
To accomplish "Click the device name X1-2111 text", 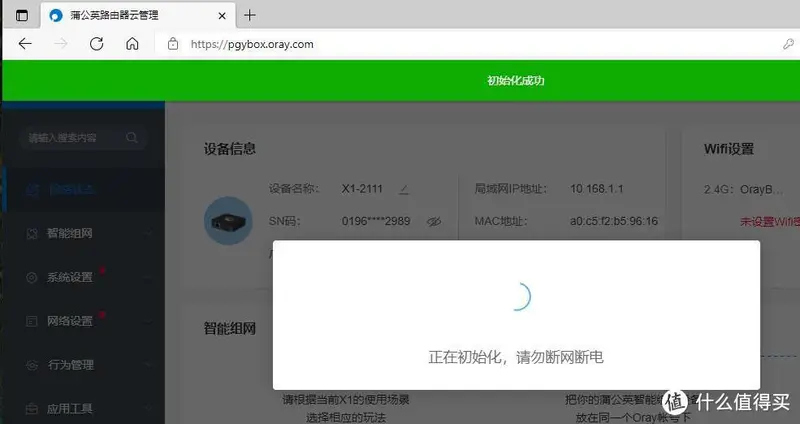I will point(362,189).
